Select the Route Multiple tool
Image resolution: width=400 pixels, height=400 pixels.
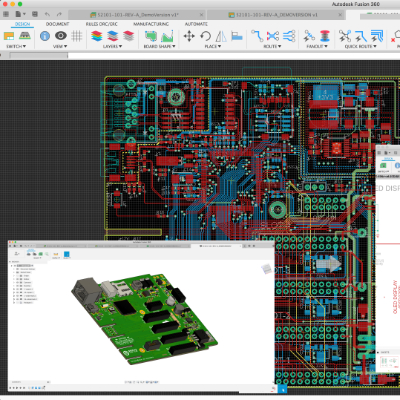coord(289,36)
